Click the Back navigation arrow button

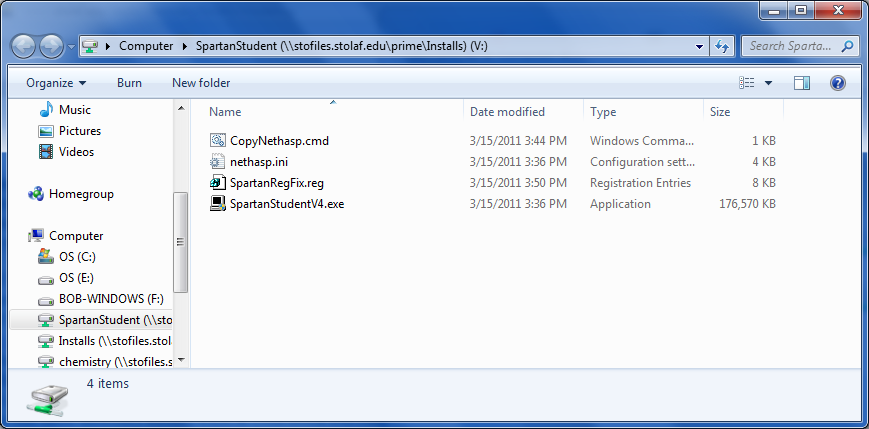click(x=24, y=46)
